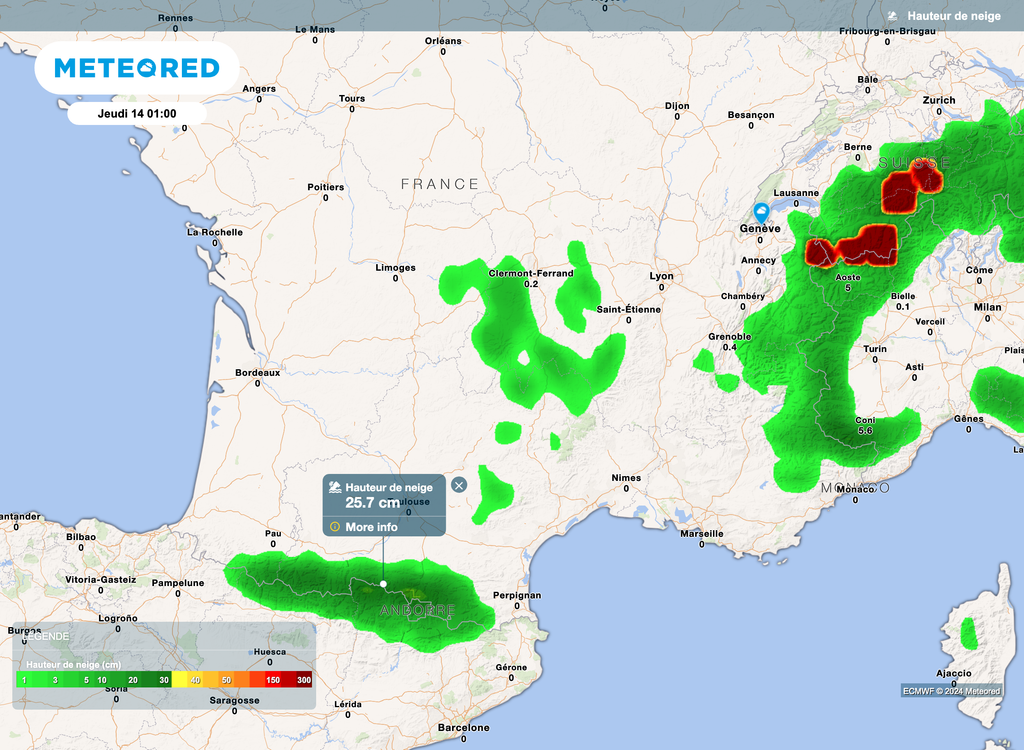Click the 1 cm light green legend swatch

24,680
